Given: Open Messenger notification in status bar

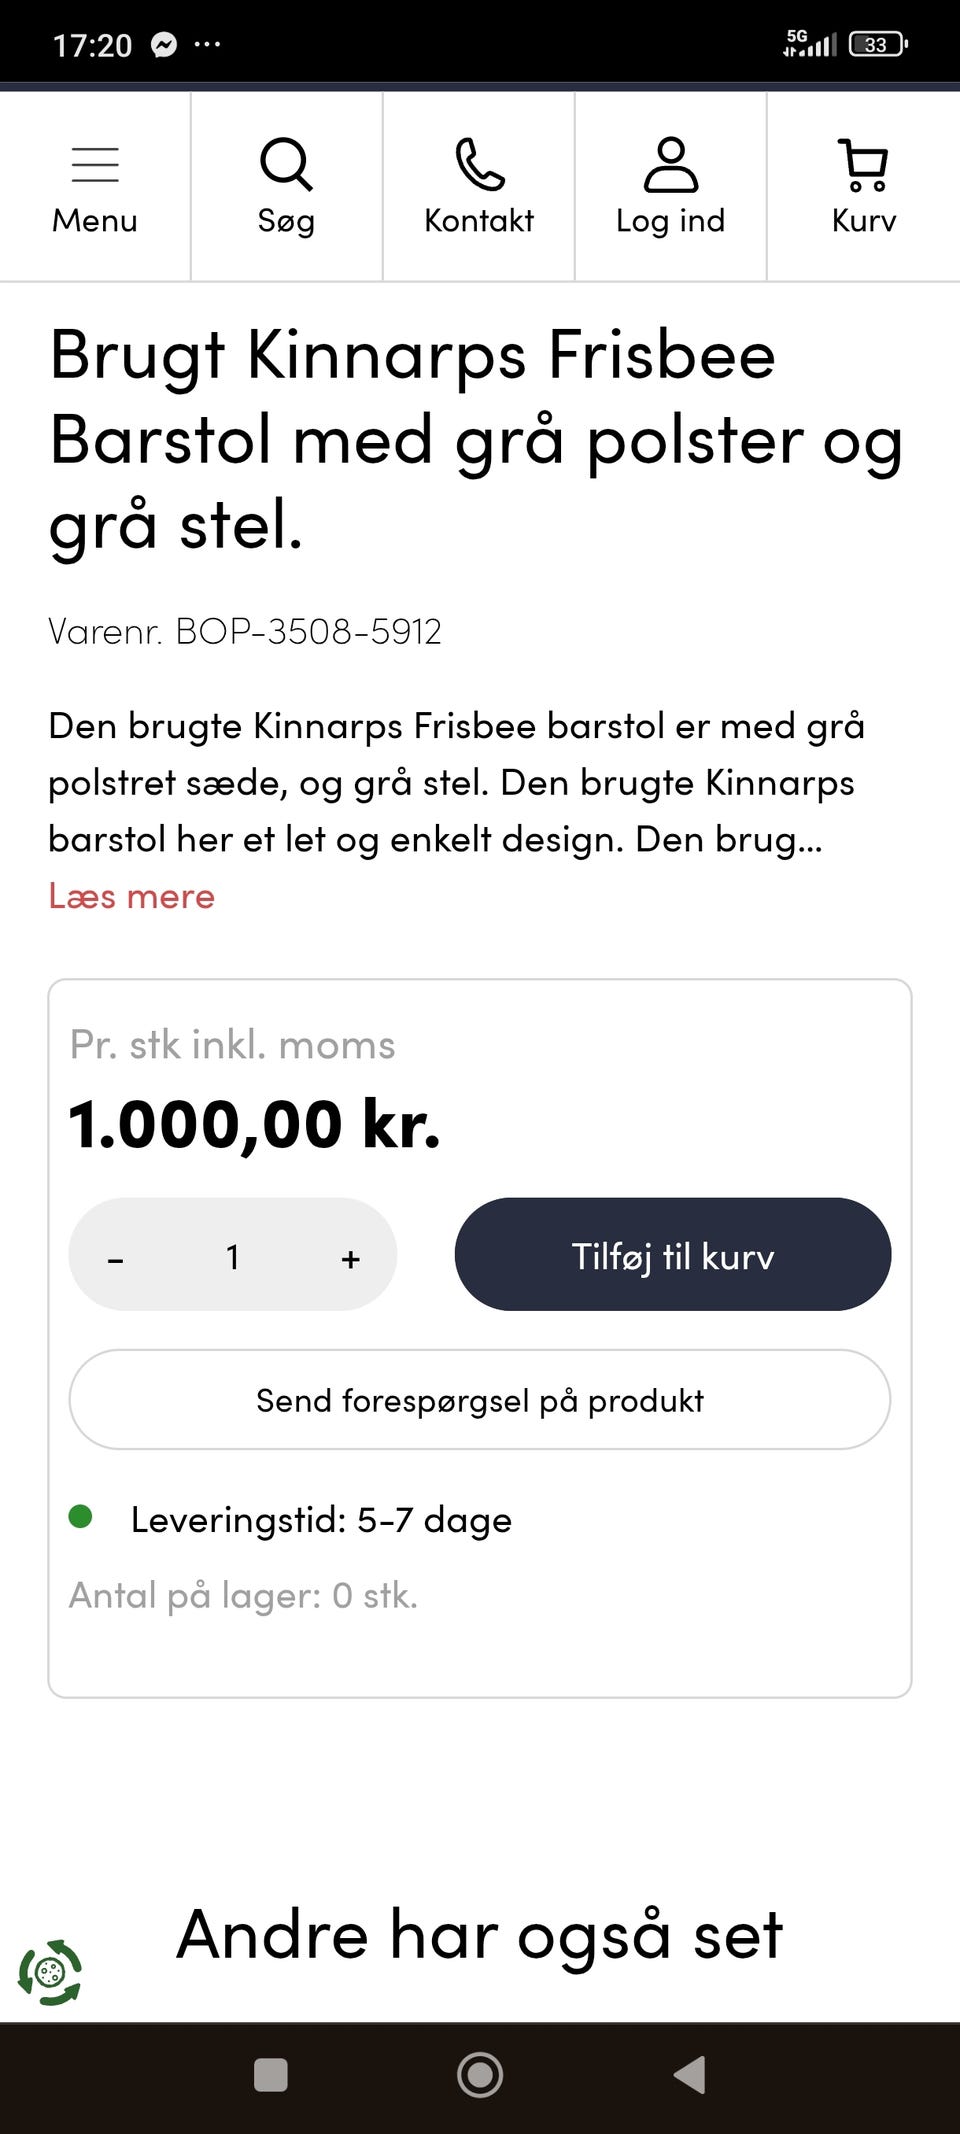Looking at the screenshot, I should tap(164, 45).
